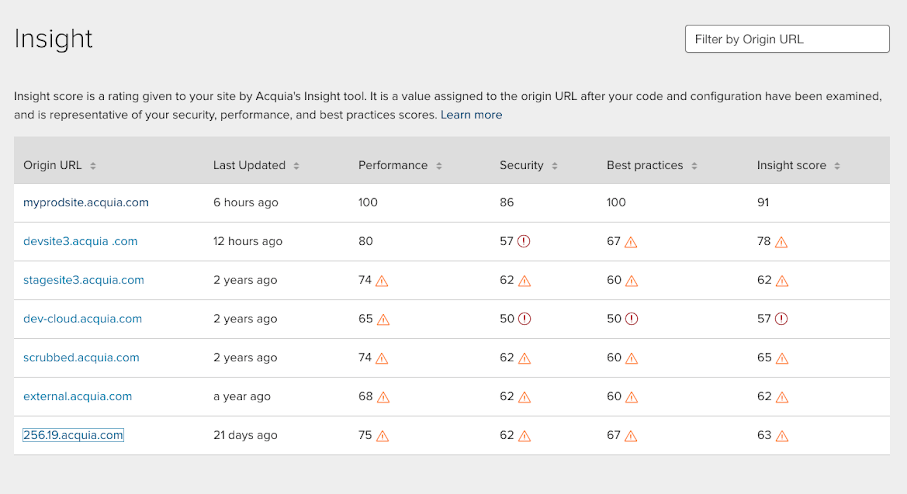Click warning icon beside stagesite3 Performance 74
Screen dimensions: 907x494
[x=382, y=281]
